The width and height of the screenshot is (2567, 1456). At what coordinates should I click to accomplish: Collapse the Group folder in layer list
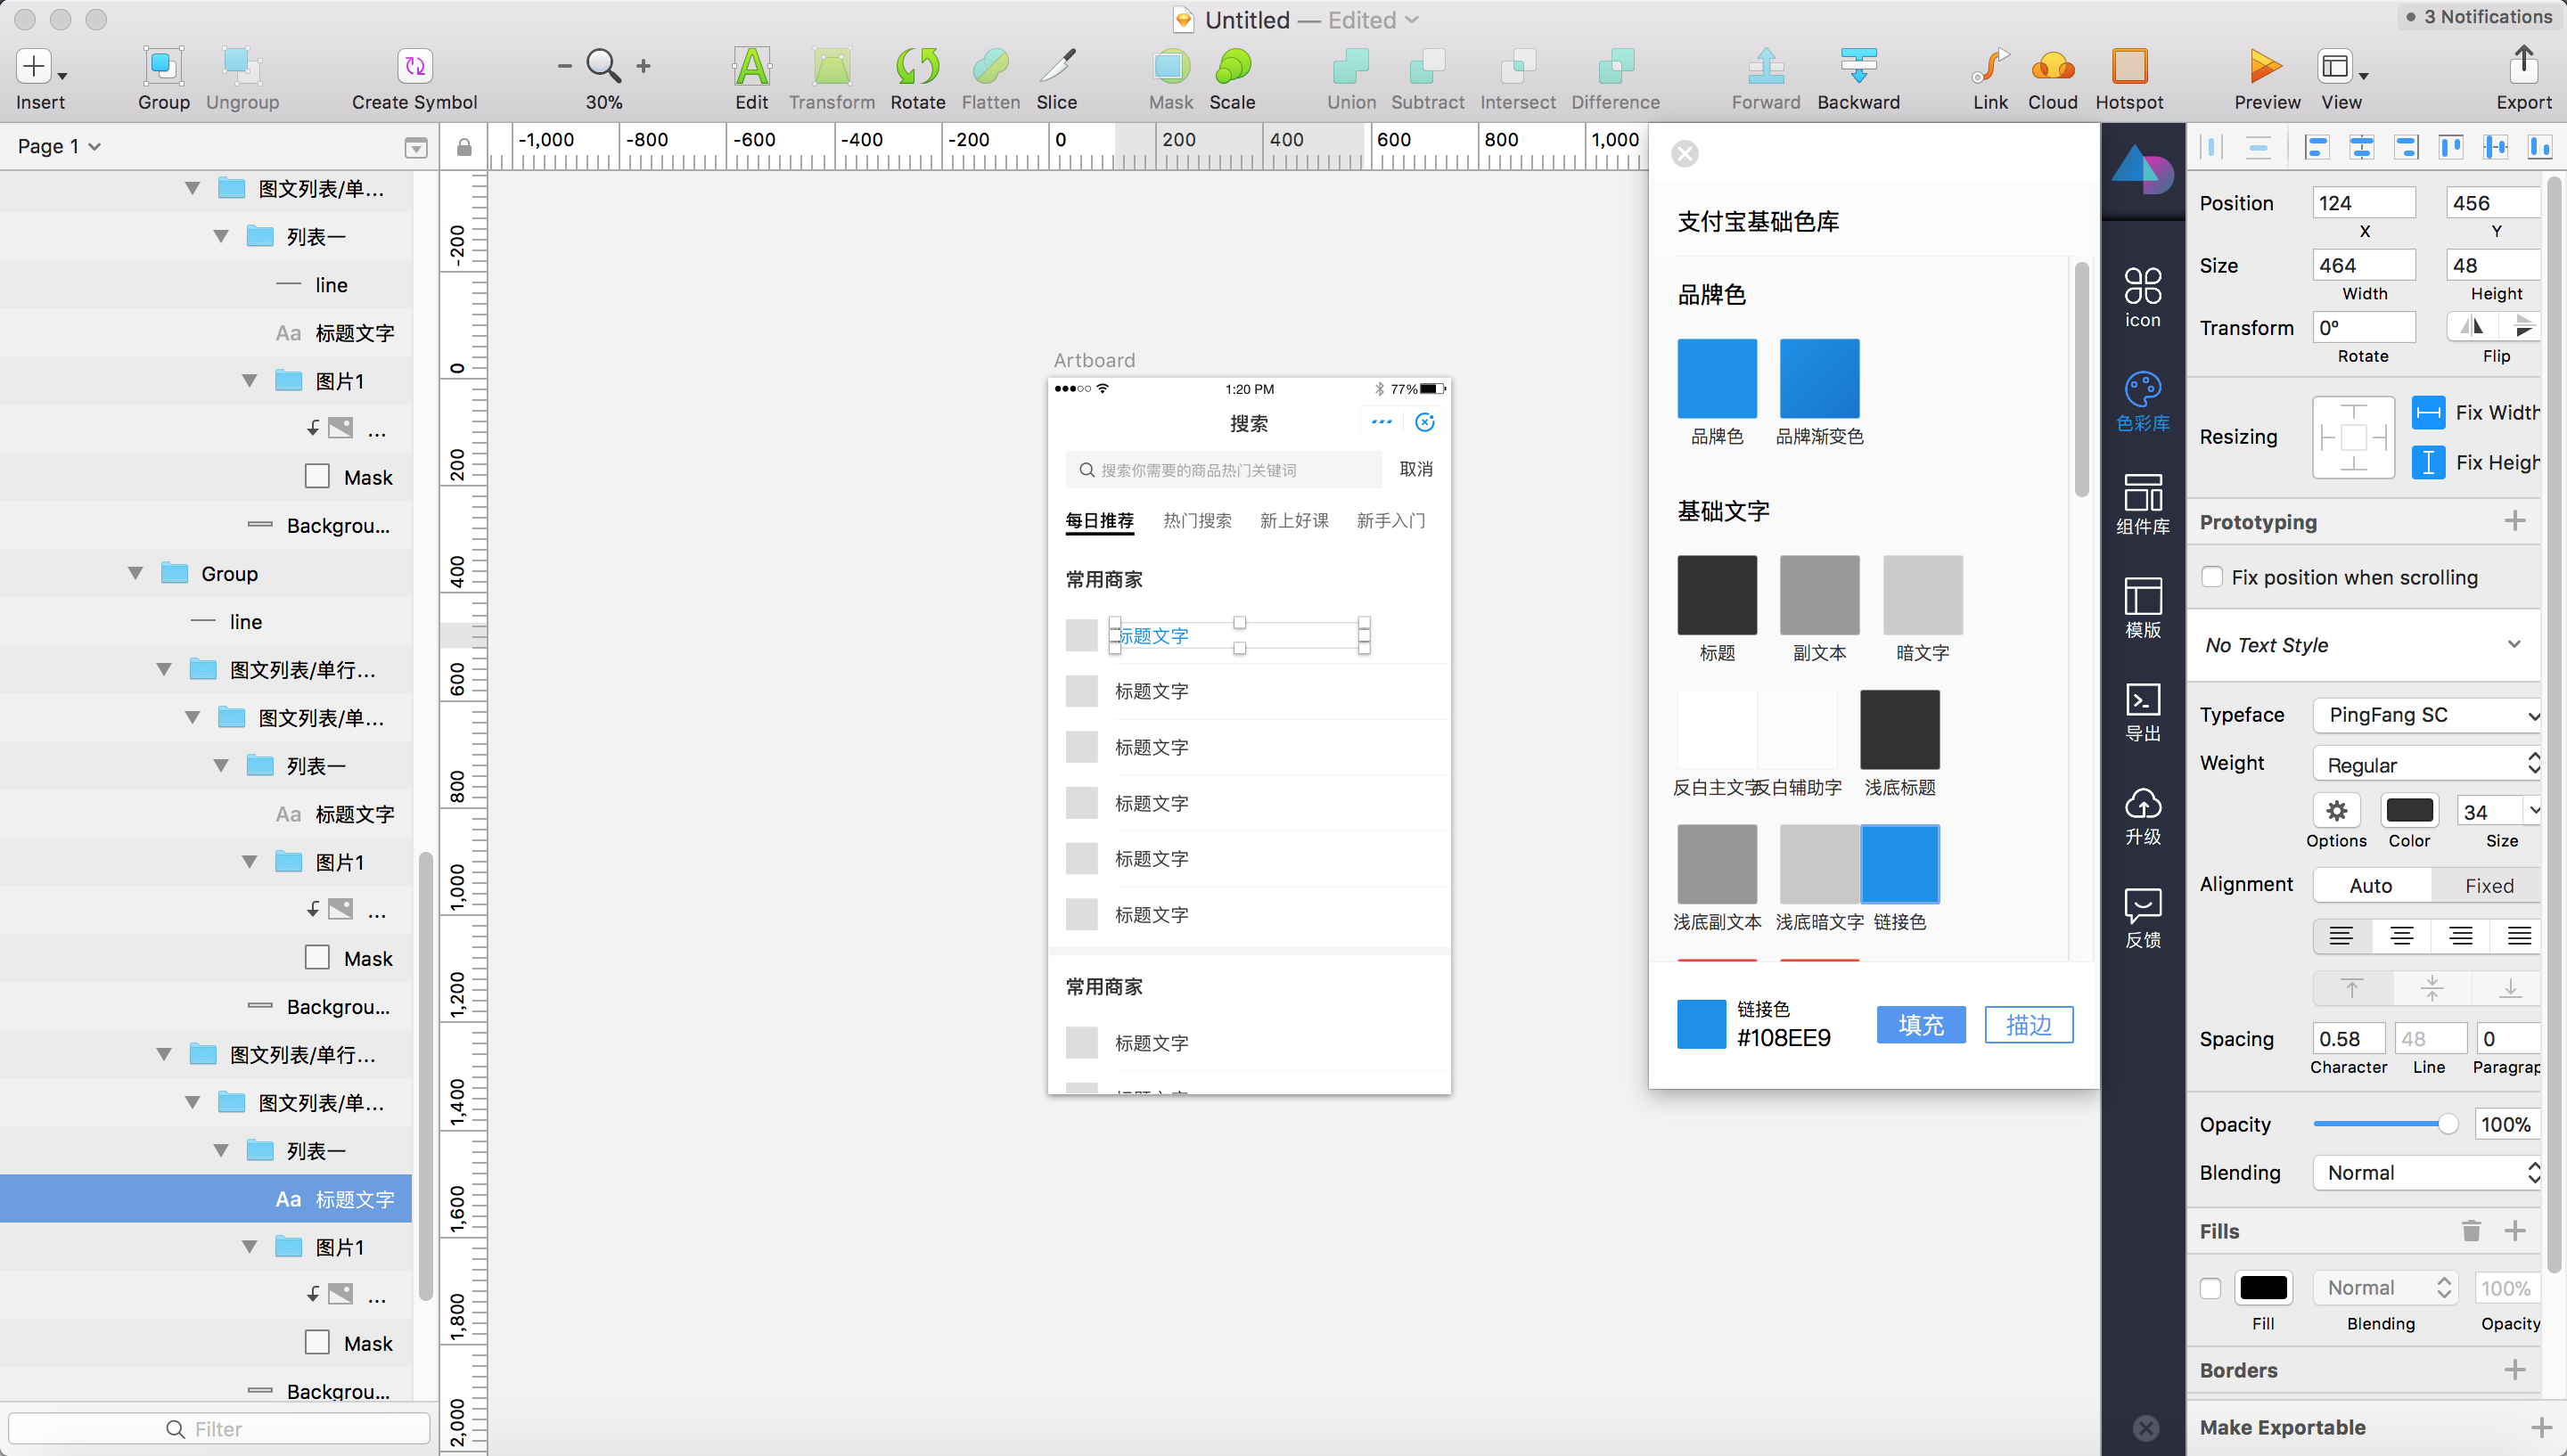[x=135, y=573]
